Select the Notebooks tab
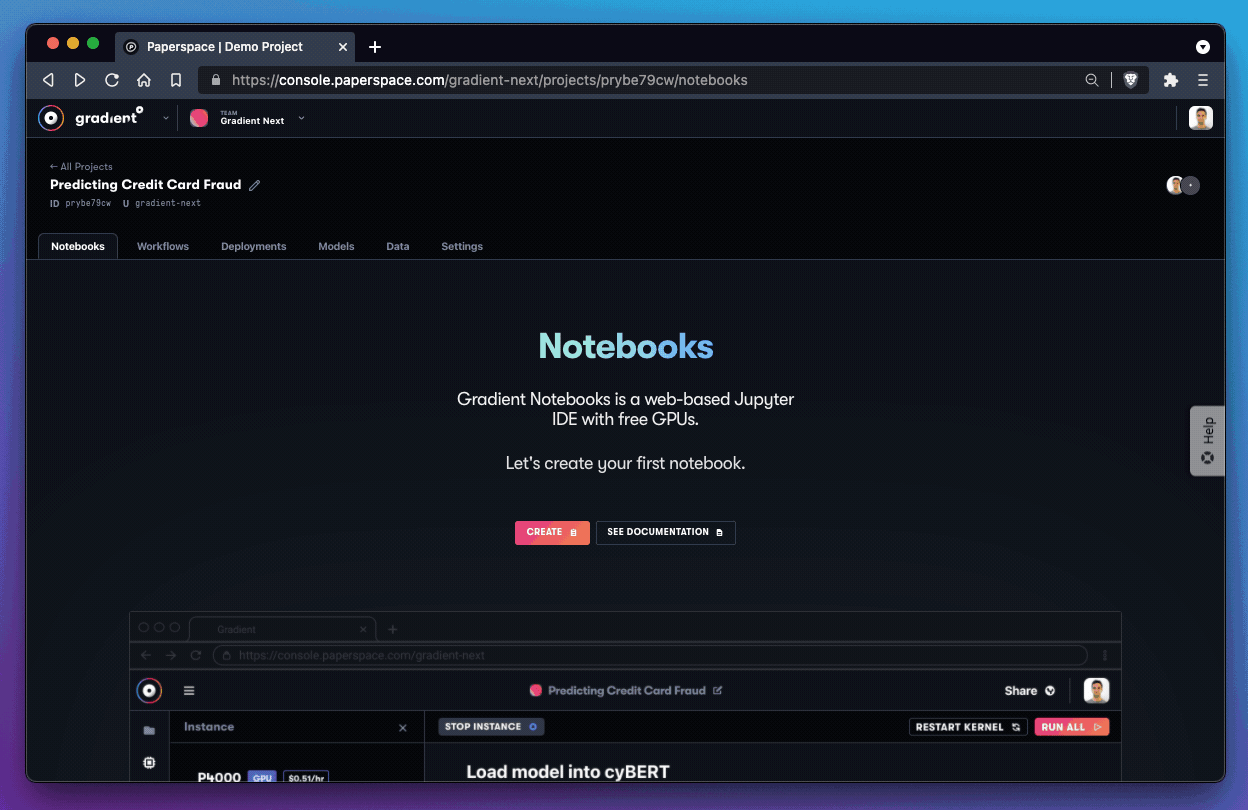 click(78, 246)
